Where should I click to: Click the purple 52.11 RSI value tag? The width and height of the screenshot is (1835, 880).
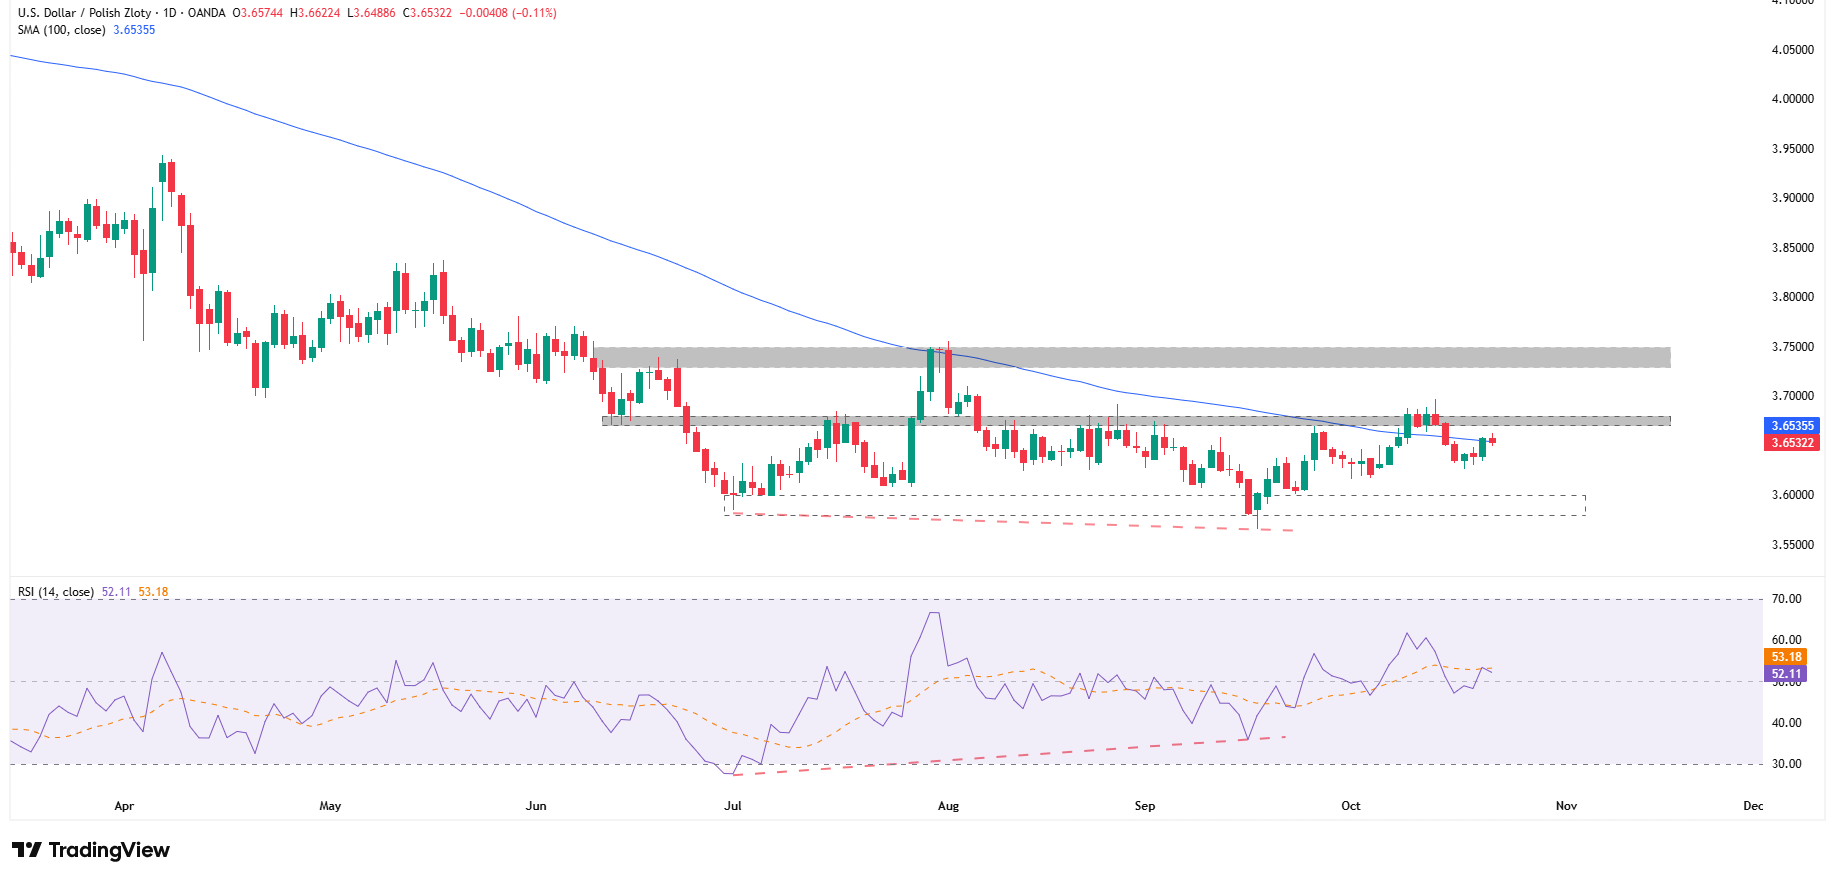tap(1786, 674)
